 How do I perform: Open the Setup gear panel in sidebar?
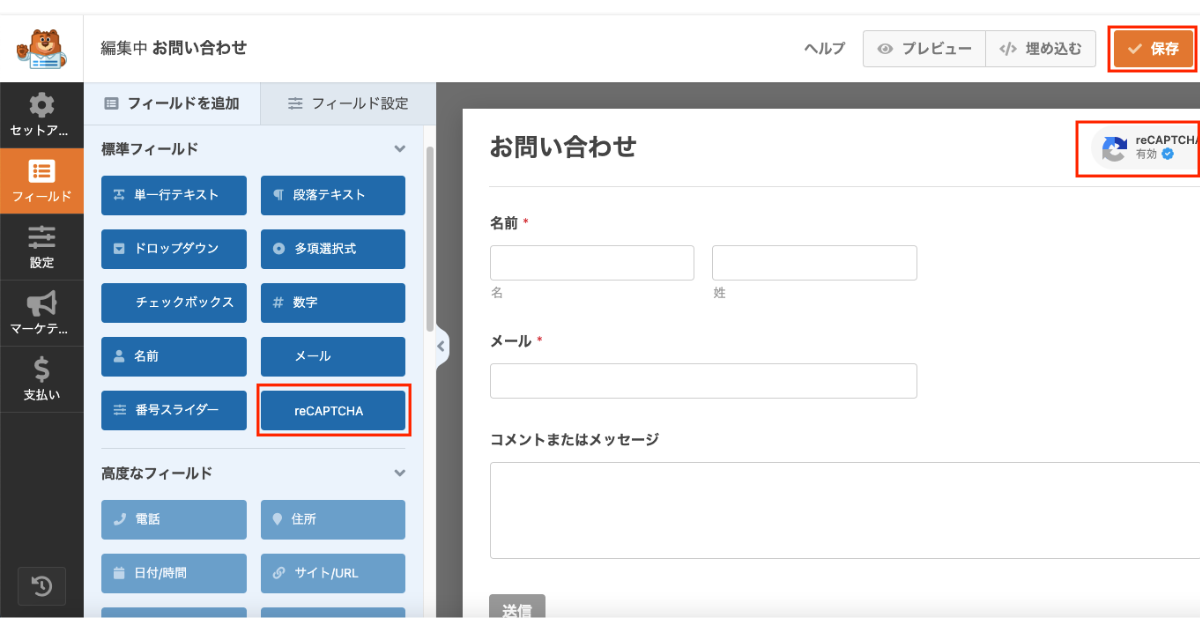(41, 114)
